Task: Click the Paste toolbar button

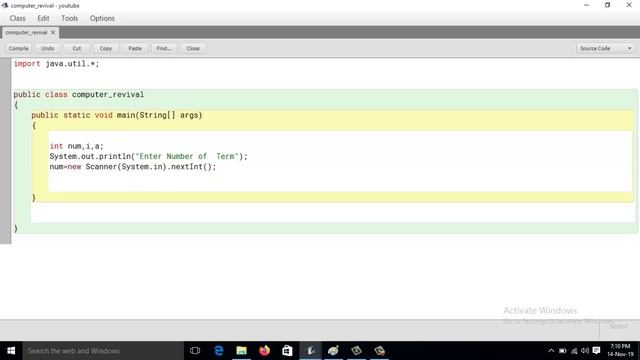Action: 135,48
